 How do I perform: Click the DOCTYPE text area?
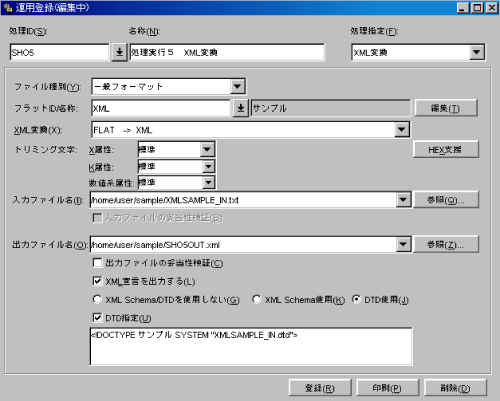pyautogui.click(x=251, y=346)
